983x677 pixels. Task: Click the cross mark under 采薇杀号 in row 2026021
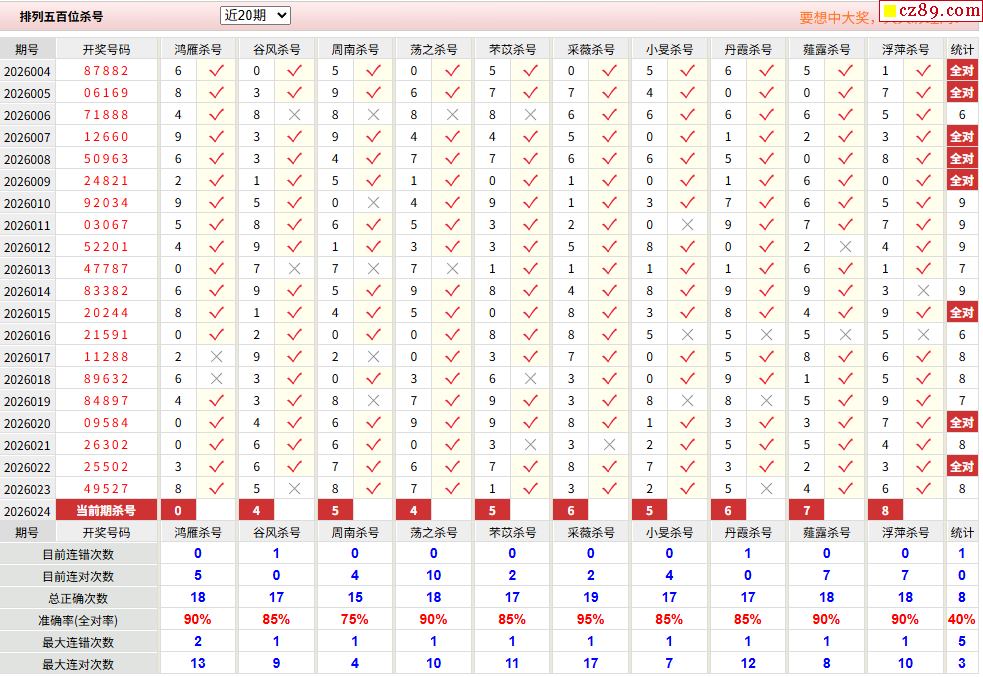tap(609, 444)
